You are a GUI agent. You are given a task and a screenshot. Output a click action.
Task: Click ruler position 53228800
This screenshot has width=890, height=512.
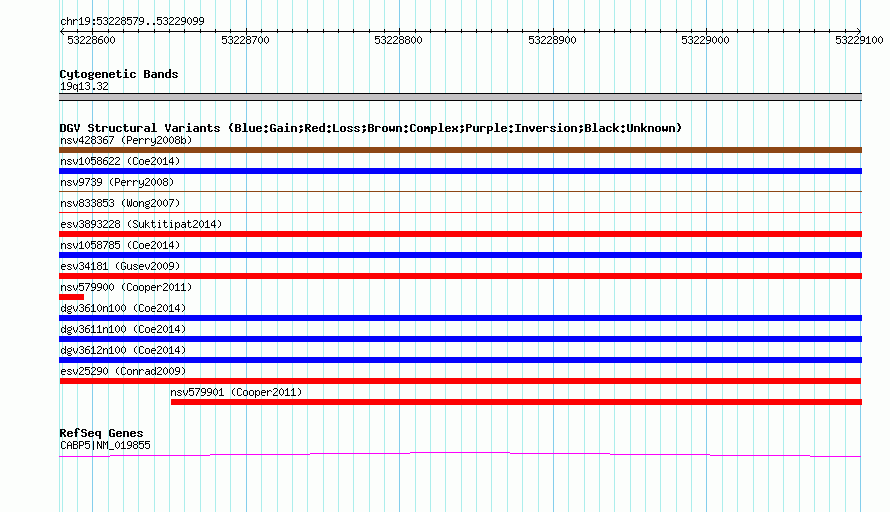(398, 40)
